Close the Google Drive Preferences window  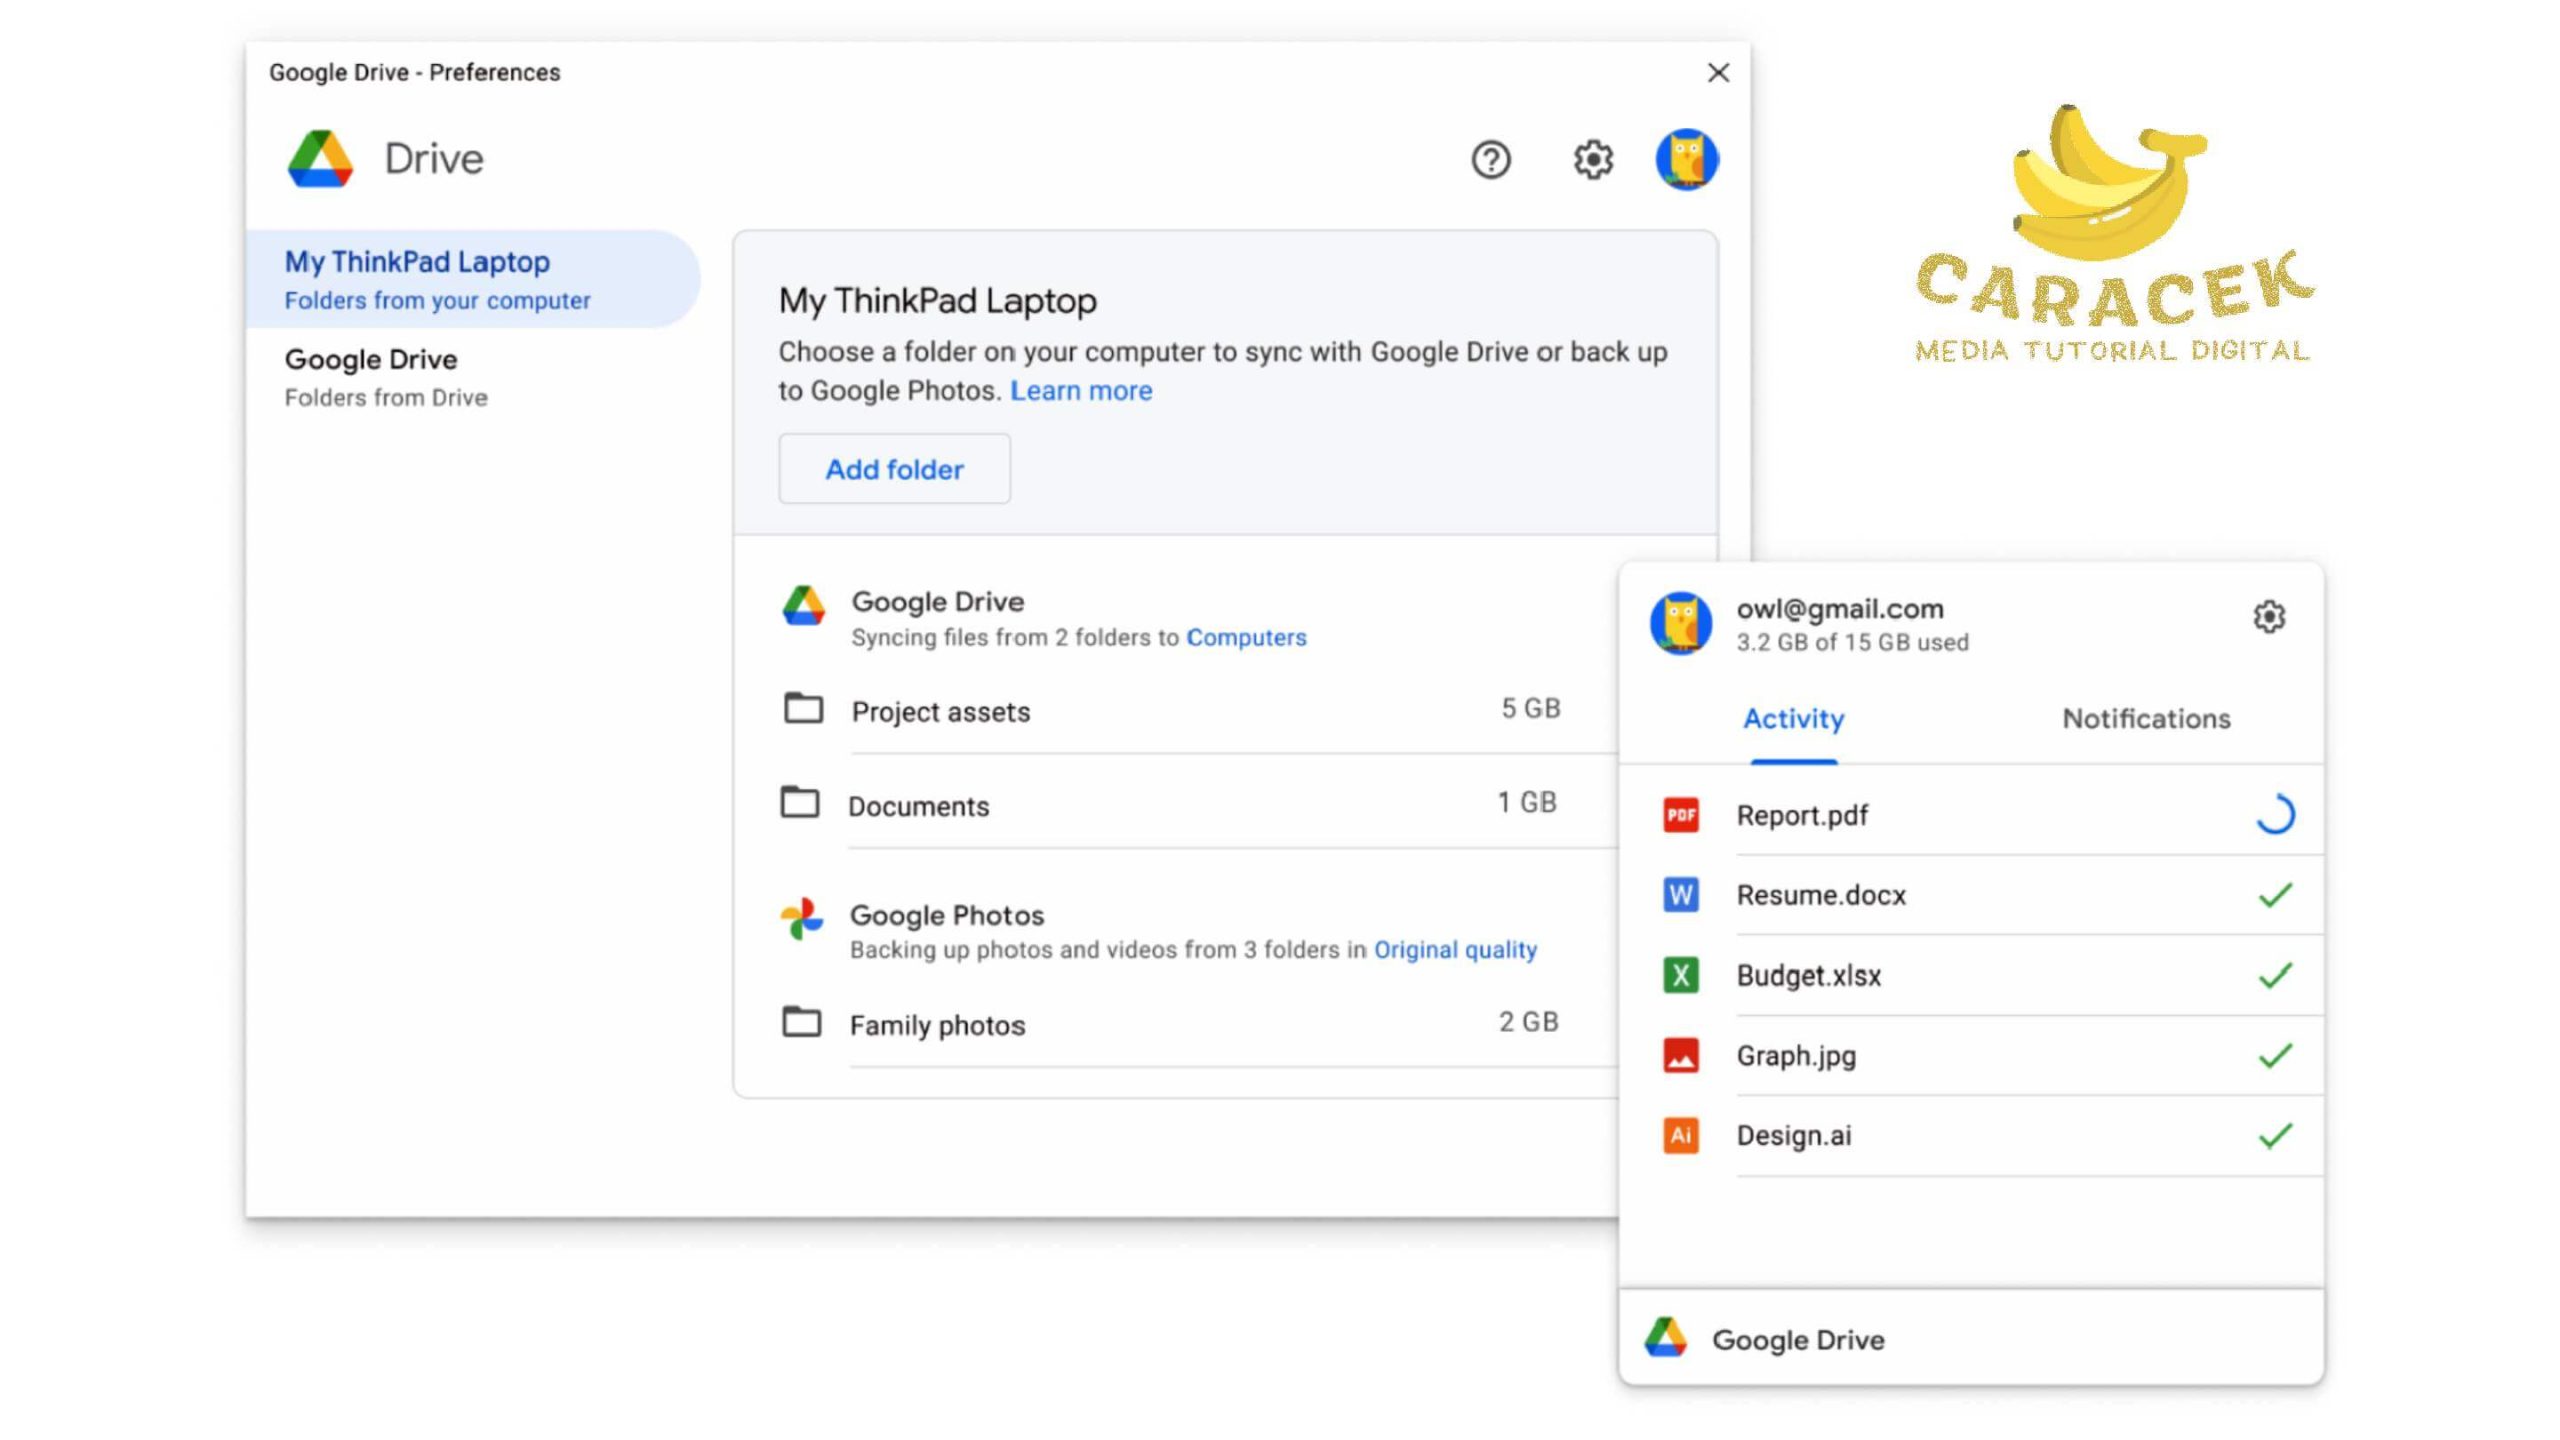tap(1718, 73)
